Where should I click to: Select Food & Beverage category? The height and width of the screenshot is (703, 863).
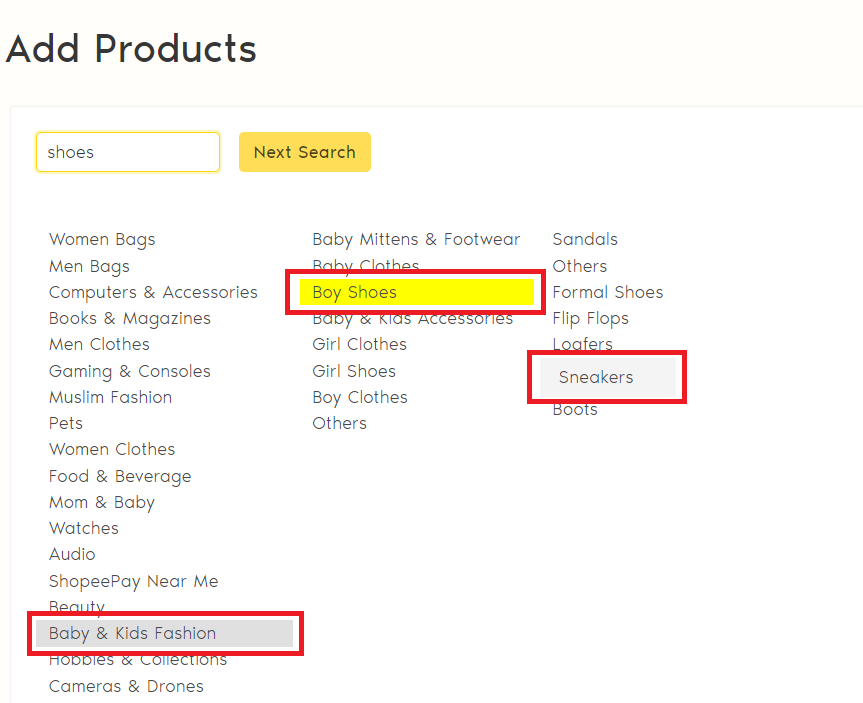tap(120, 476)
